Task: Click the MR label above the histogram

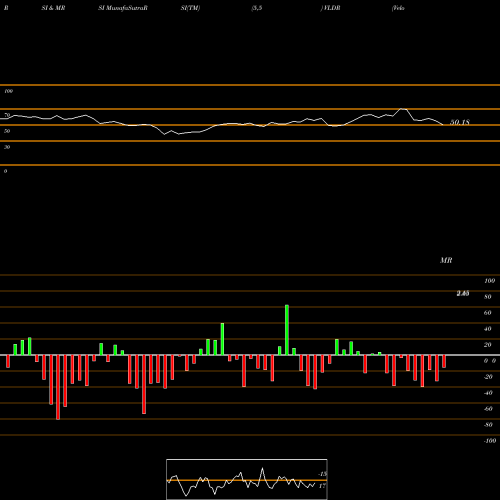Action: [446, 260]
